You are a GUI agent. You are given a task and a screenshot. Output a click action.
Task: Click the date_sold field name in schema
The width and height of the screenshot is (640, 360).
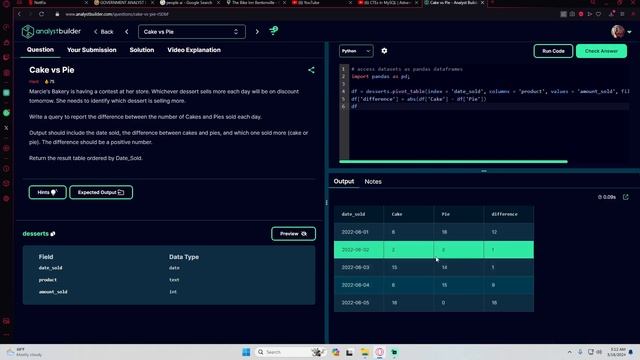tap(51, 268)
